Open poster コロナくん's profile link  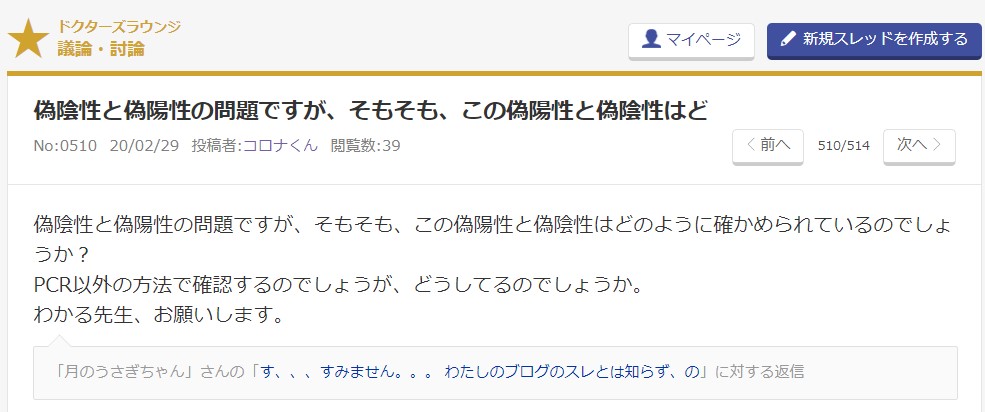[x=280, y=146]
